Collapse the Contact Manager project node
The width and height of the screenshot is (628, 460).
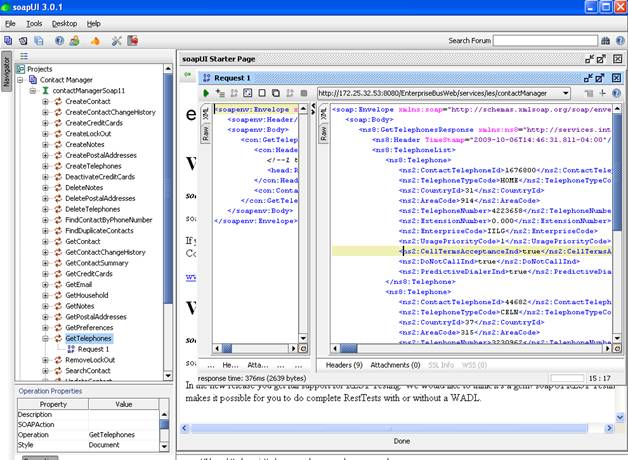(x=20, y=80)
